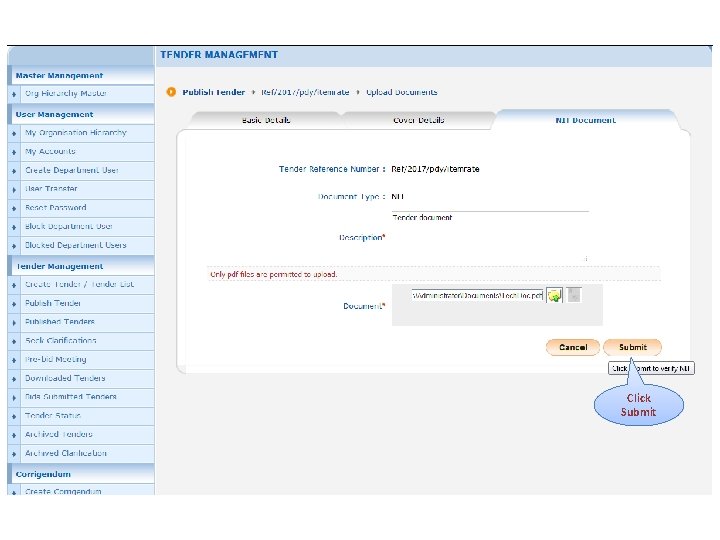Open Archived Tenders
The image size is (720, 540).
[59, 434]
